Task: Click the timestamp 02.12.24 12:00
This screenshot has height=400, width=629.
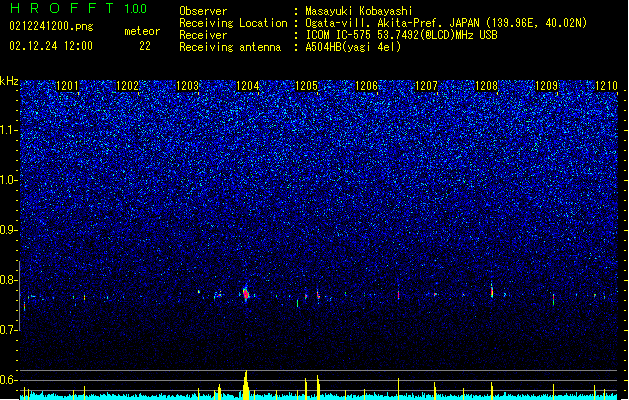Action: pyautogui.click(x=51, y=46)
